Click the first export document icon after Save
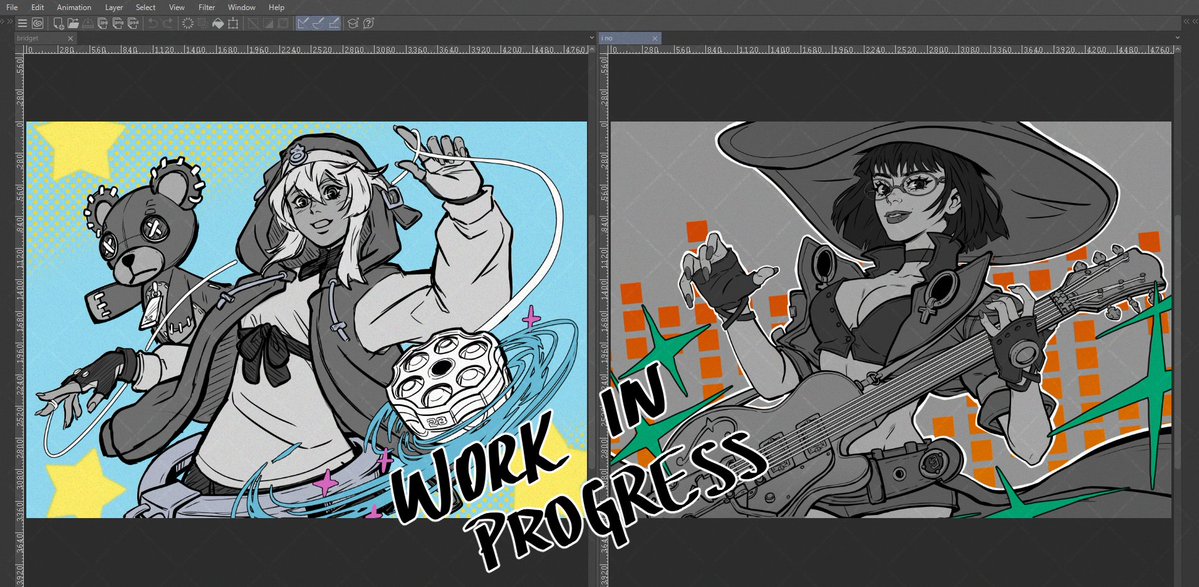This screenshot has width=1199, height=587. (x=102, y=24)
